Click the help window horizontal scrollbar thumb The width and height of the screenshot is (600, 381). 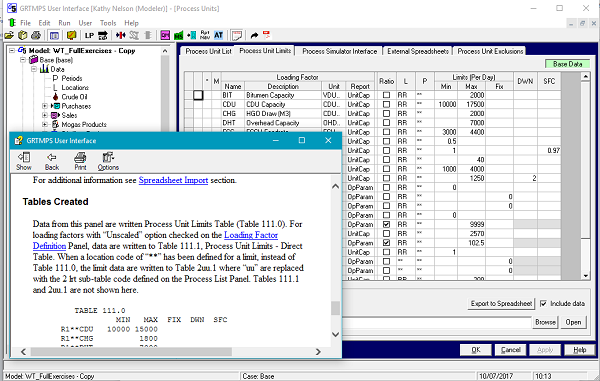pyautogui.click(x=131, y=352)
